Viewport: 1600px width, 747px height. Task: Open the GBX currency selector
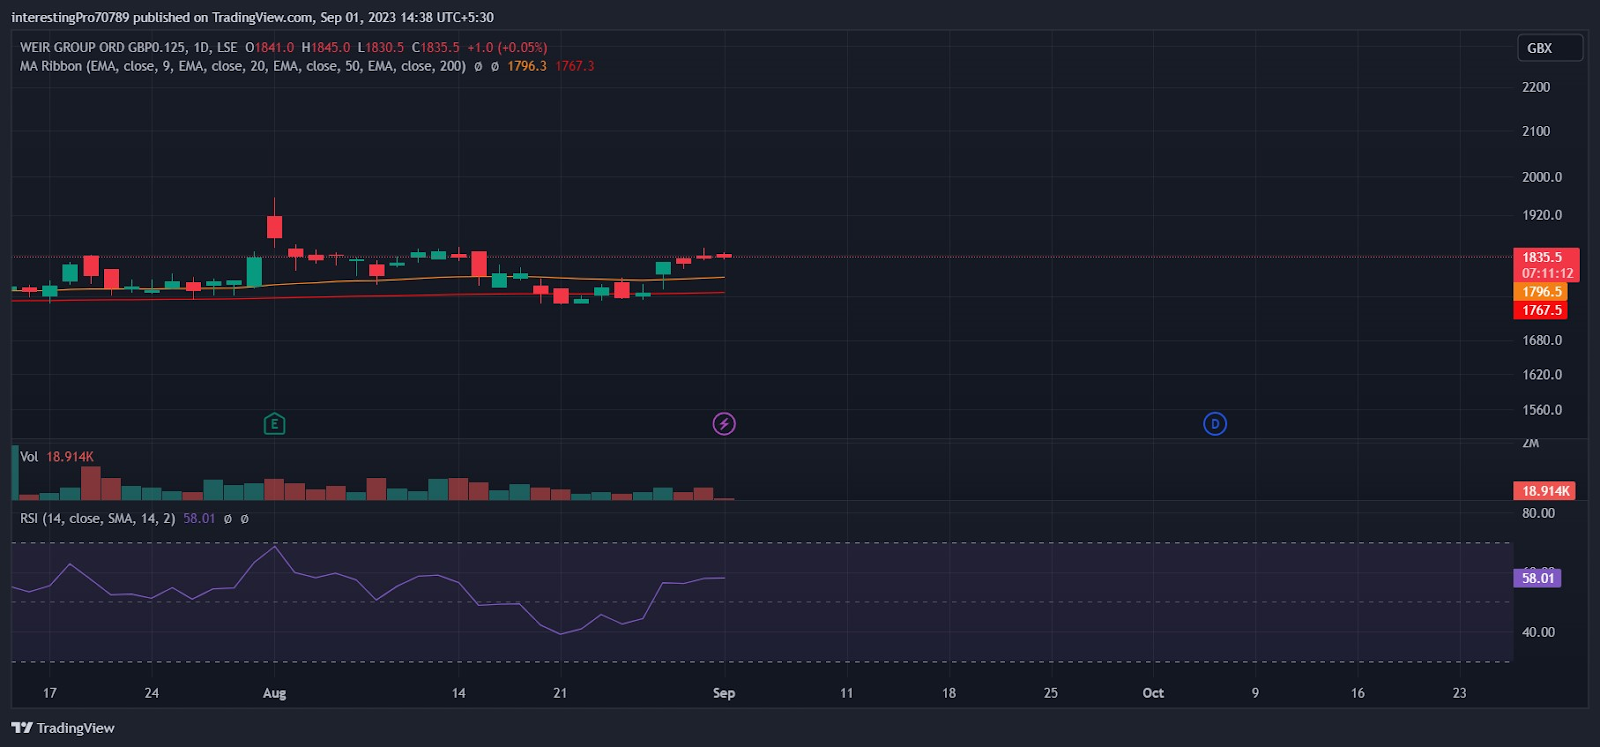point(1549,48)
